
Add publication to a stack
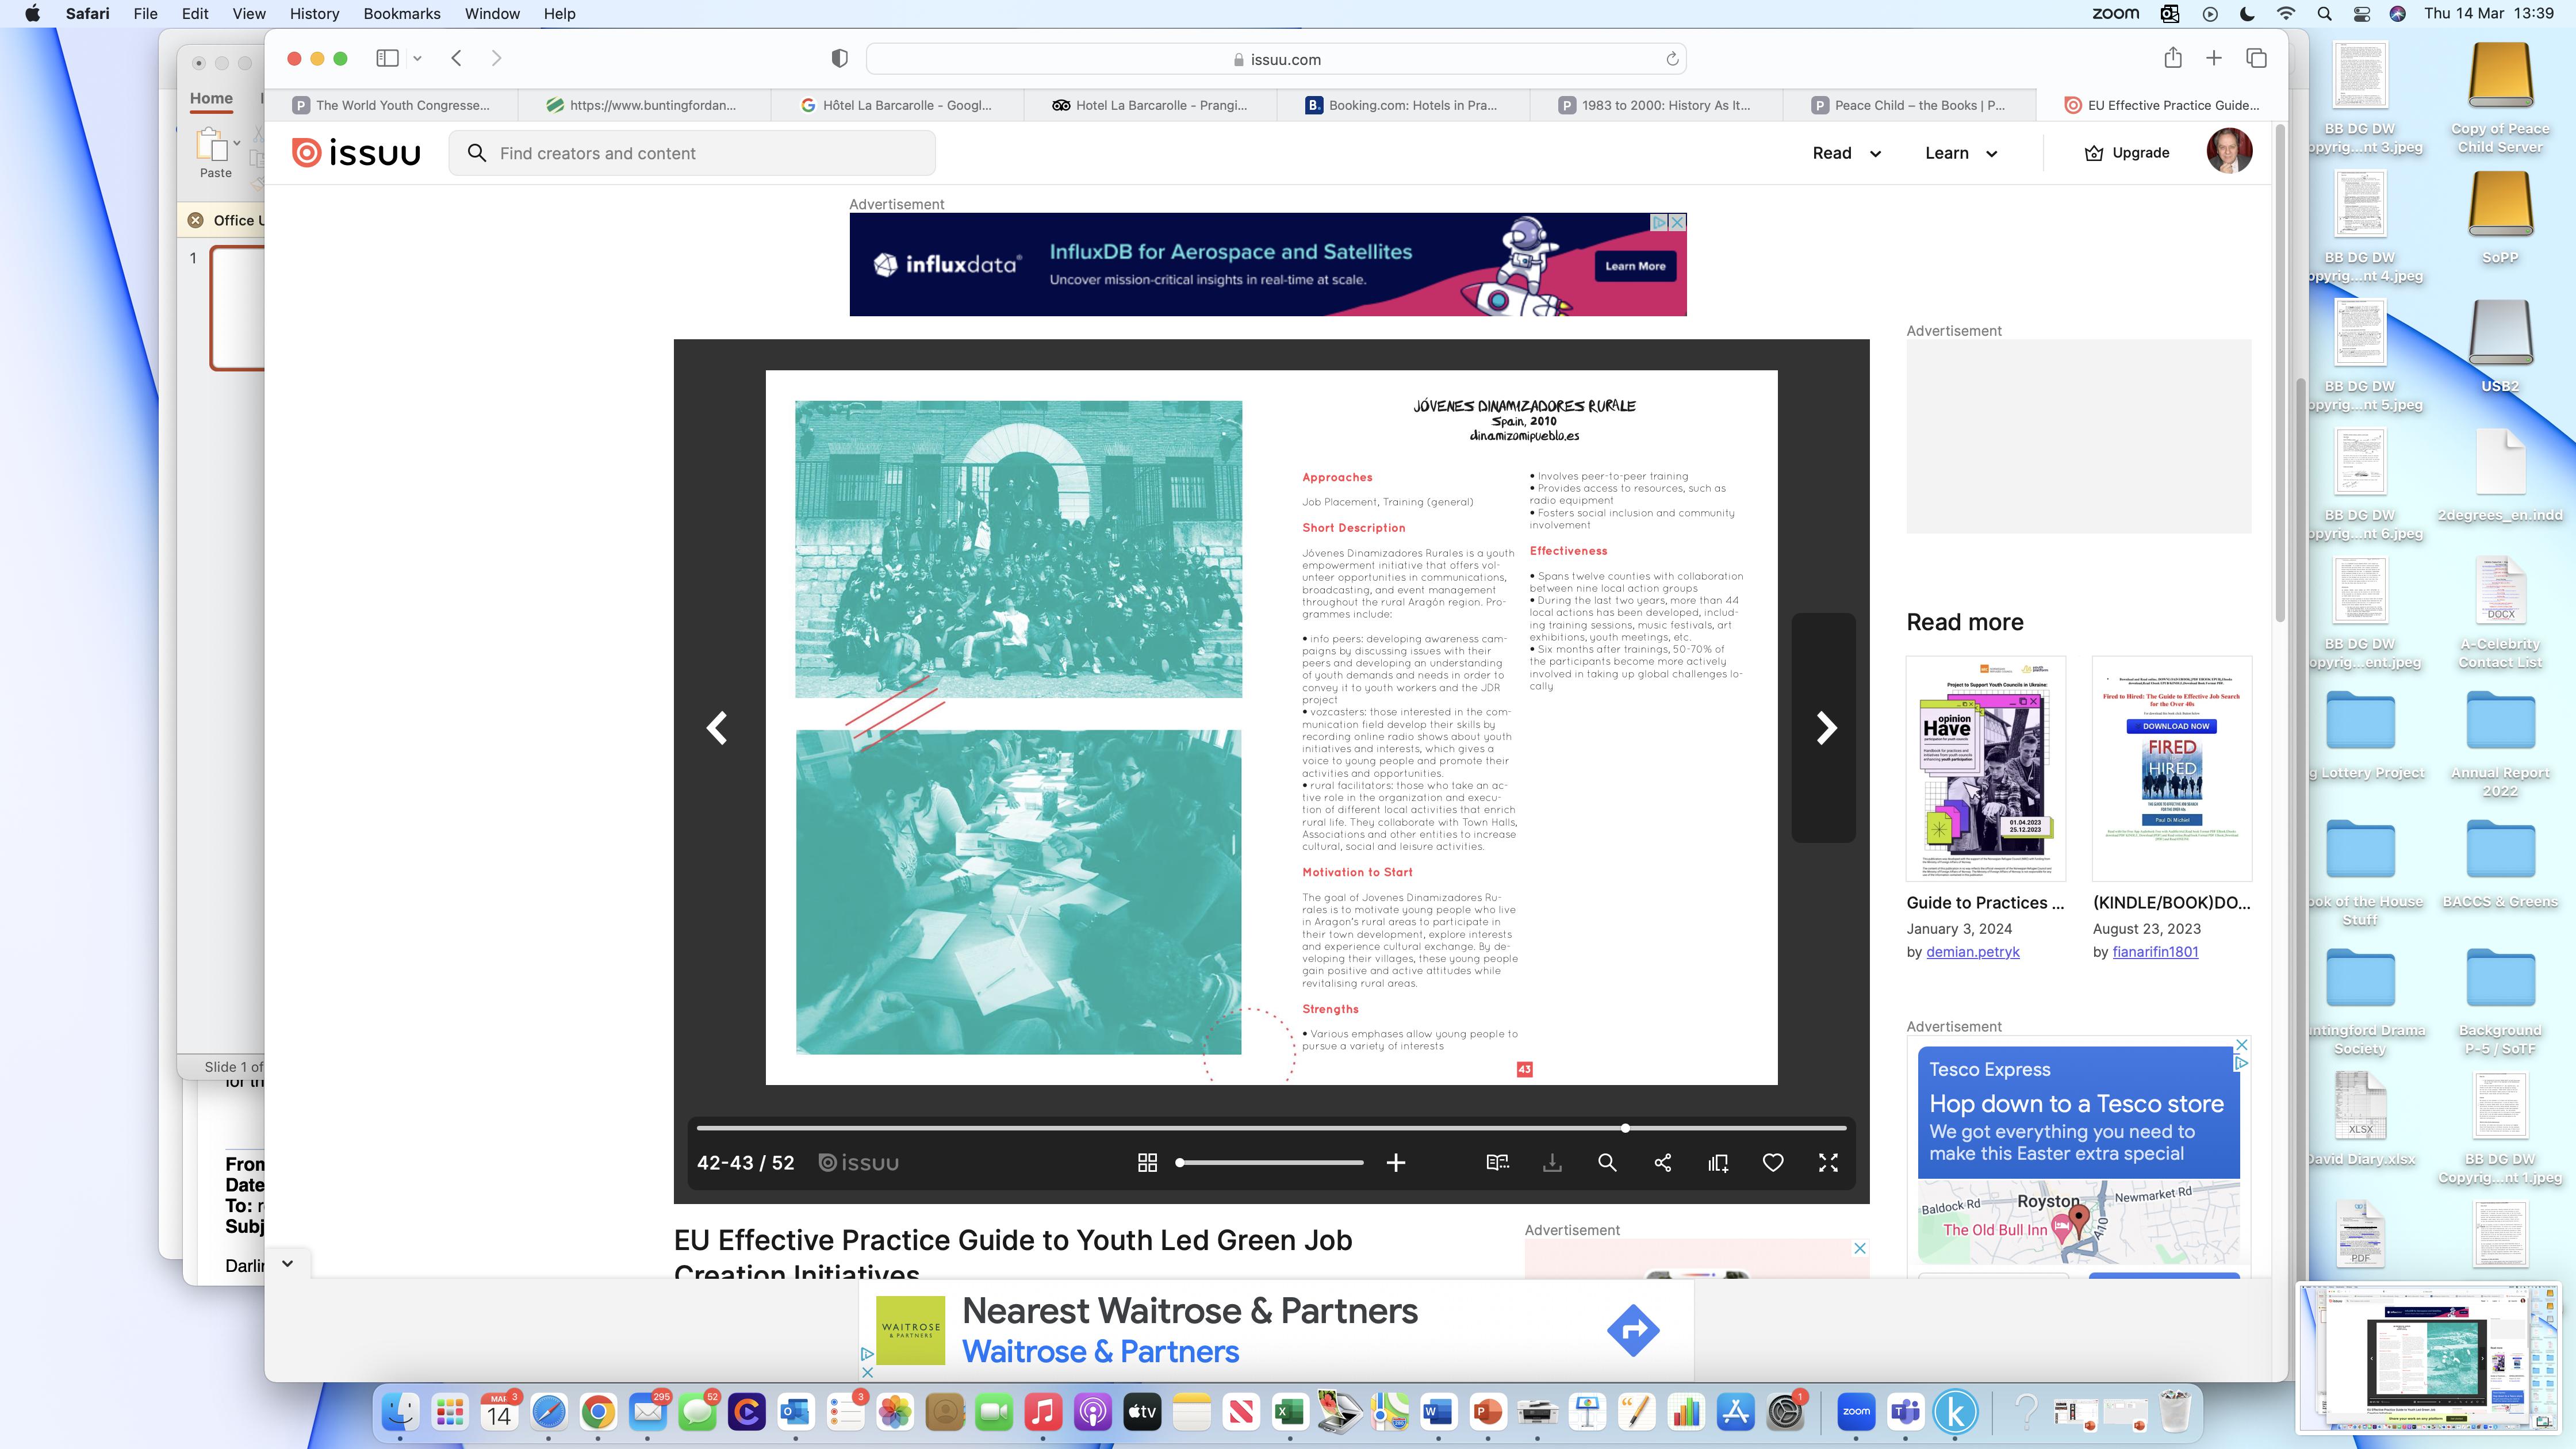pyautogui.click(x=1717, y=1162)
